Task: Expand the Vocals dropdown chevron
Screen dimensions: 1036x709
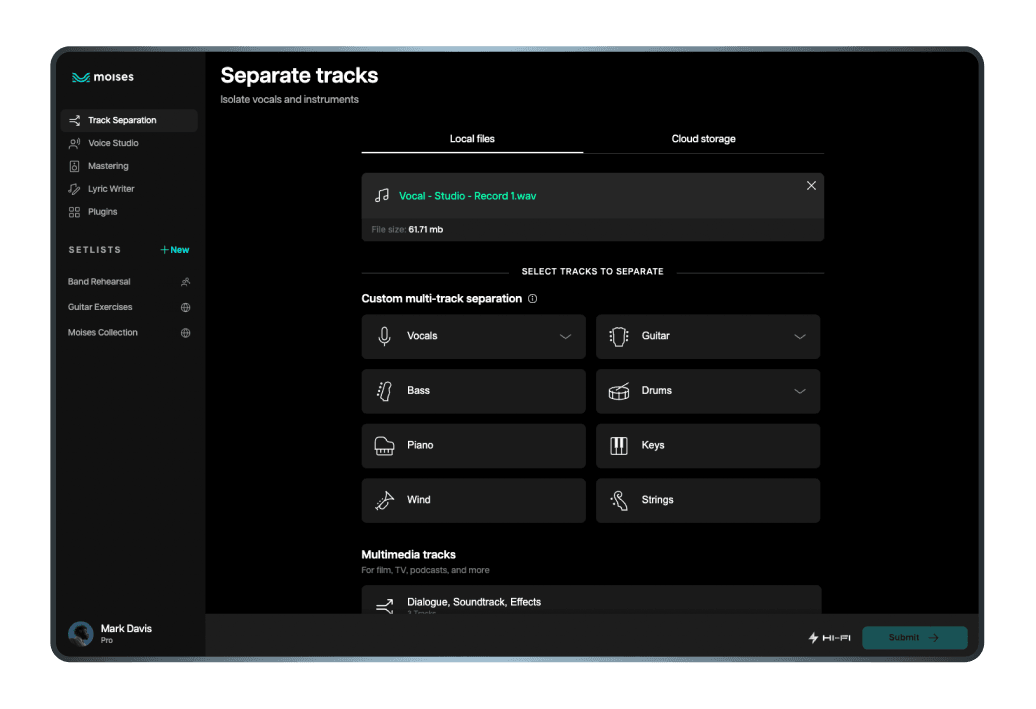Action: click(565, 337)
